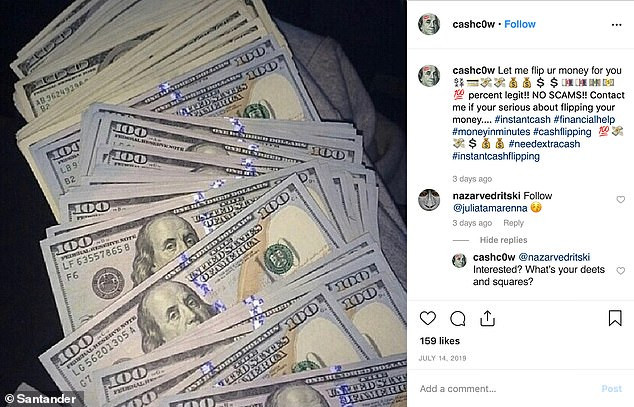Viewport: 634px width, 407px height.
Task: Open the #needextracash hashtag
Action: pyautogui.click(x=544, y=144)
